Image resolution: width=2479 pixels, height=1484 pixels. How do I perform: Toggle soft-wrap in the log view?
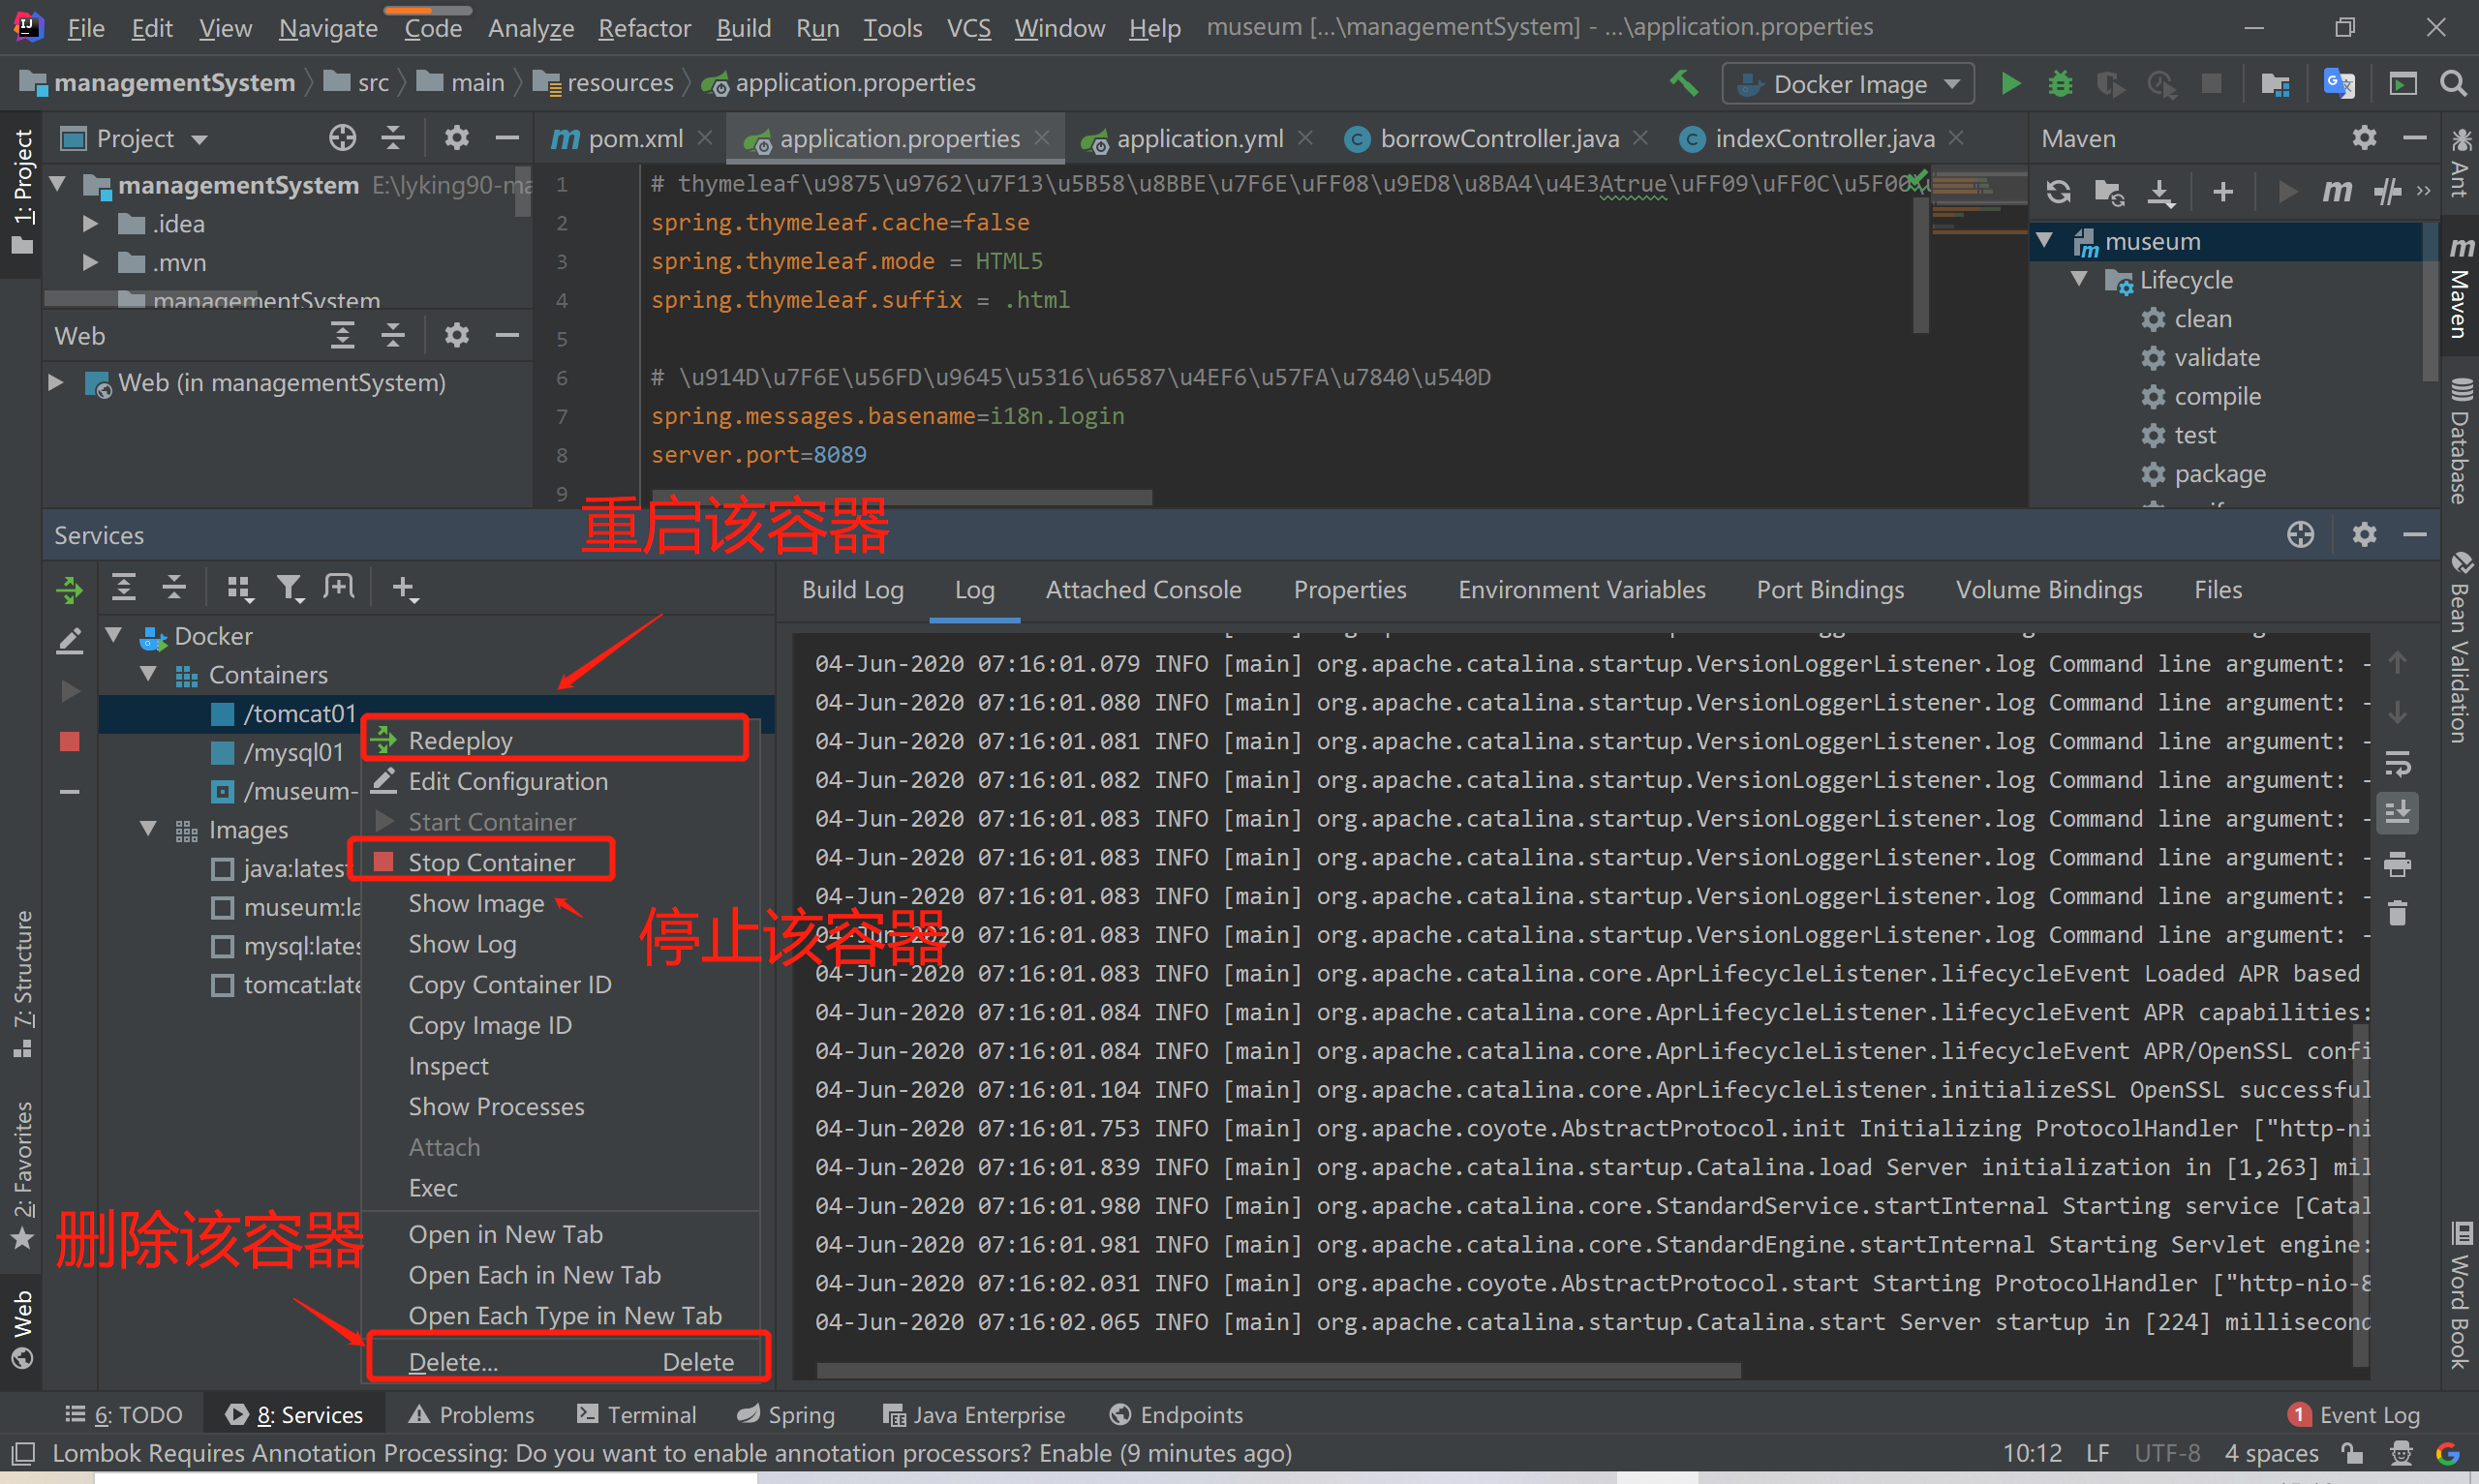[2397, 765]
